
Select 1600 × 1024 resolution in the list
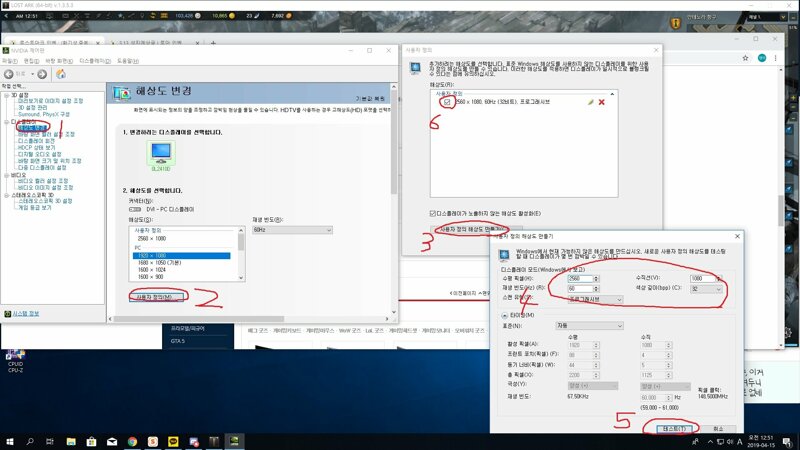[x=152, y=270]
